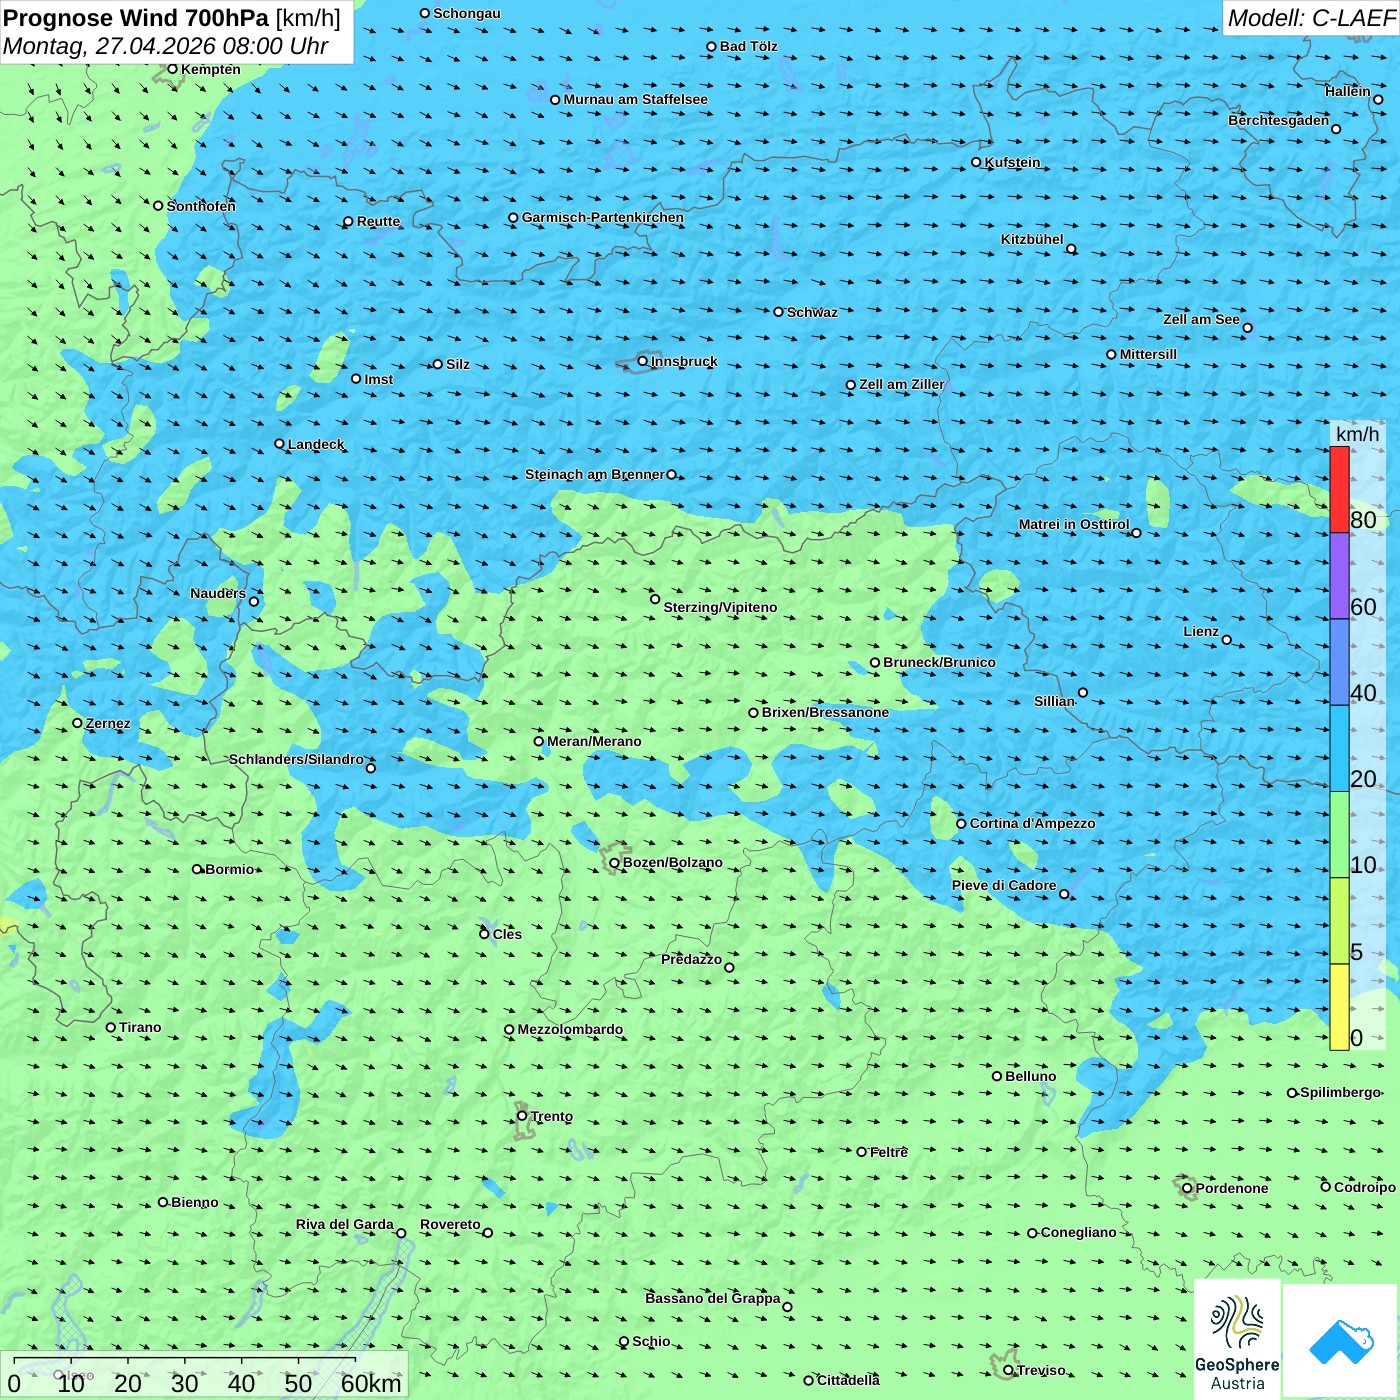Click the Schio town marker
1400x1400 pixels.
pos(624,1342)
